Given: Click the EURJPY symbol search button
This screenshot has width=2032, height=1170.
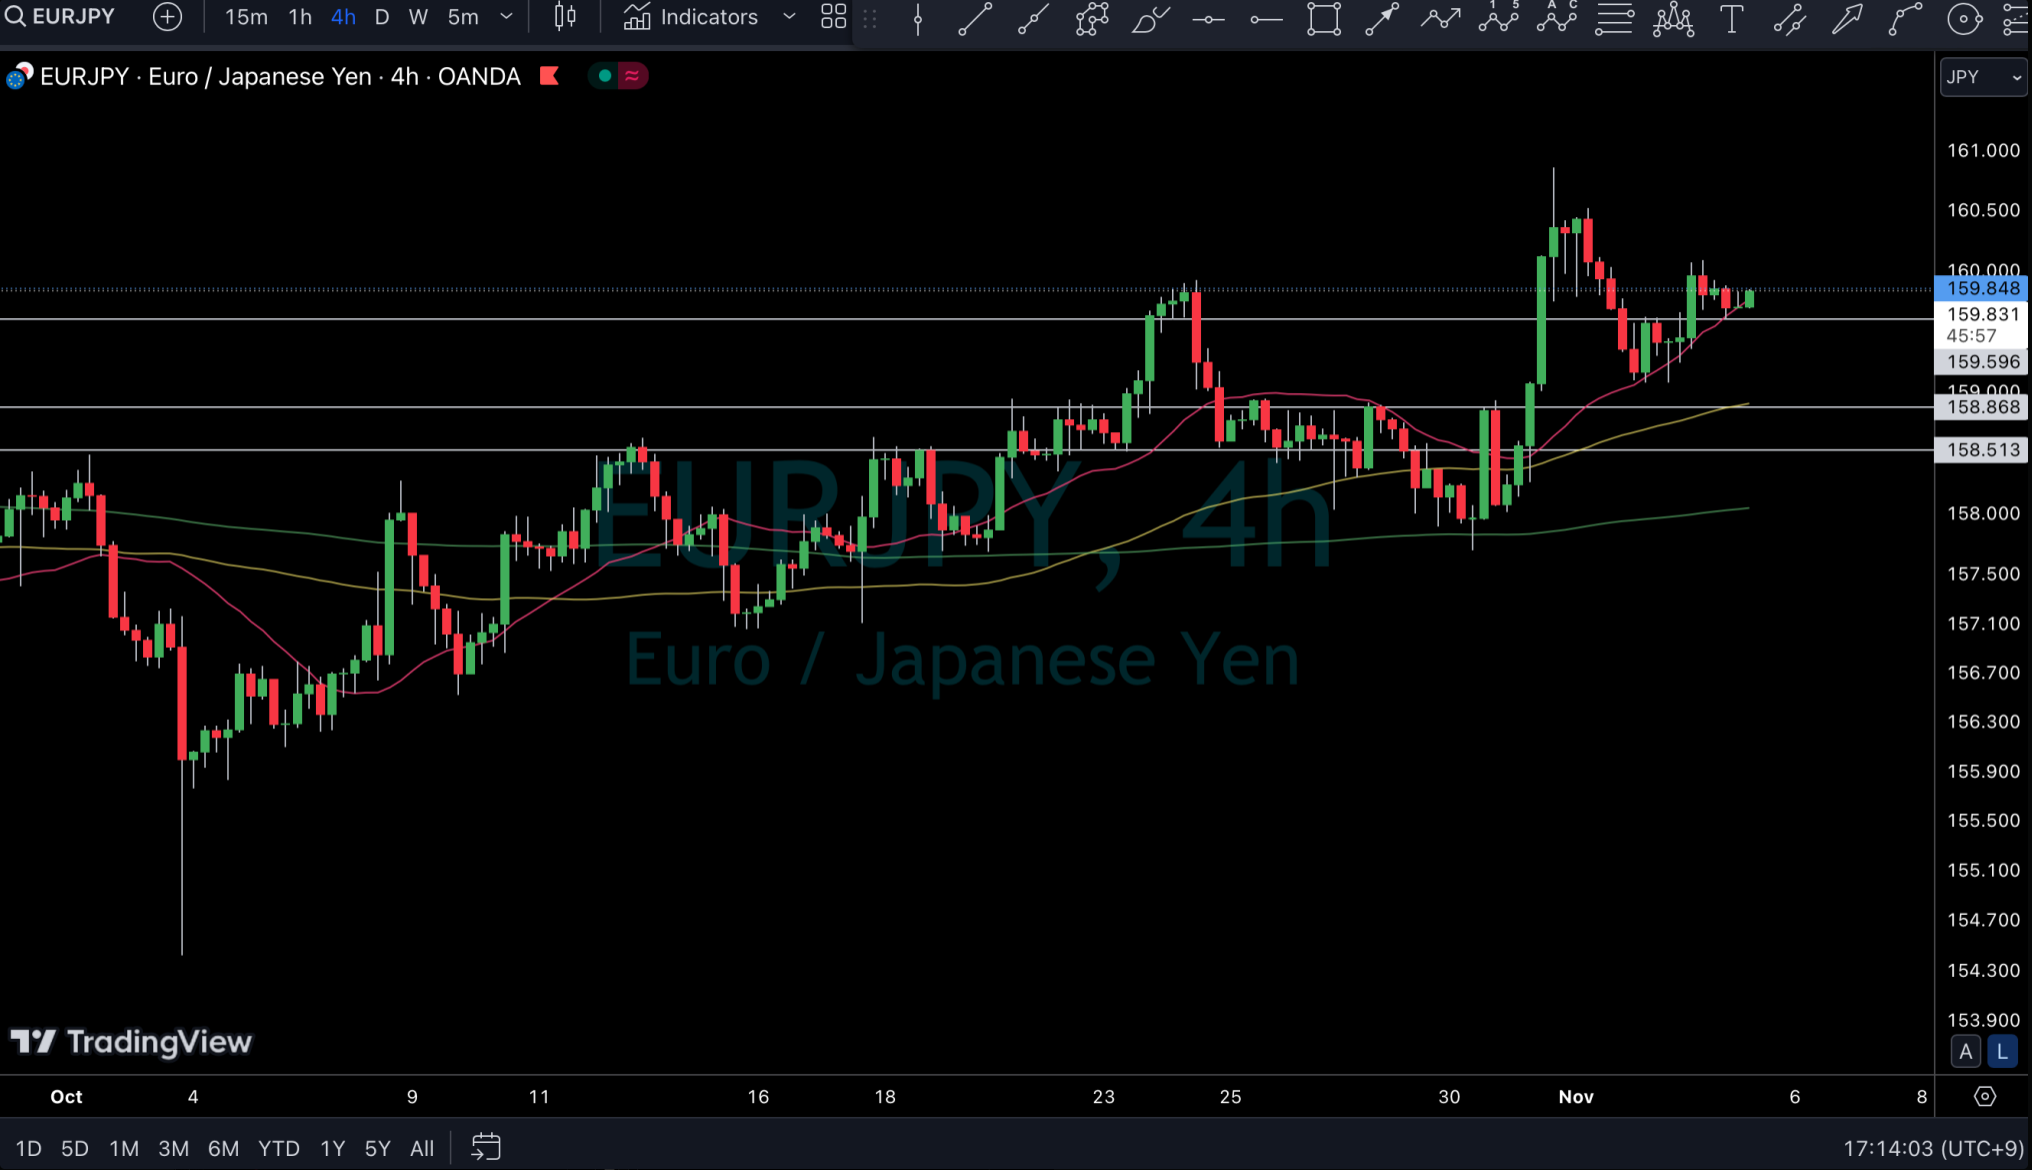Looking at the screenshot, I should tap(60, 17).
